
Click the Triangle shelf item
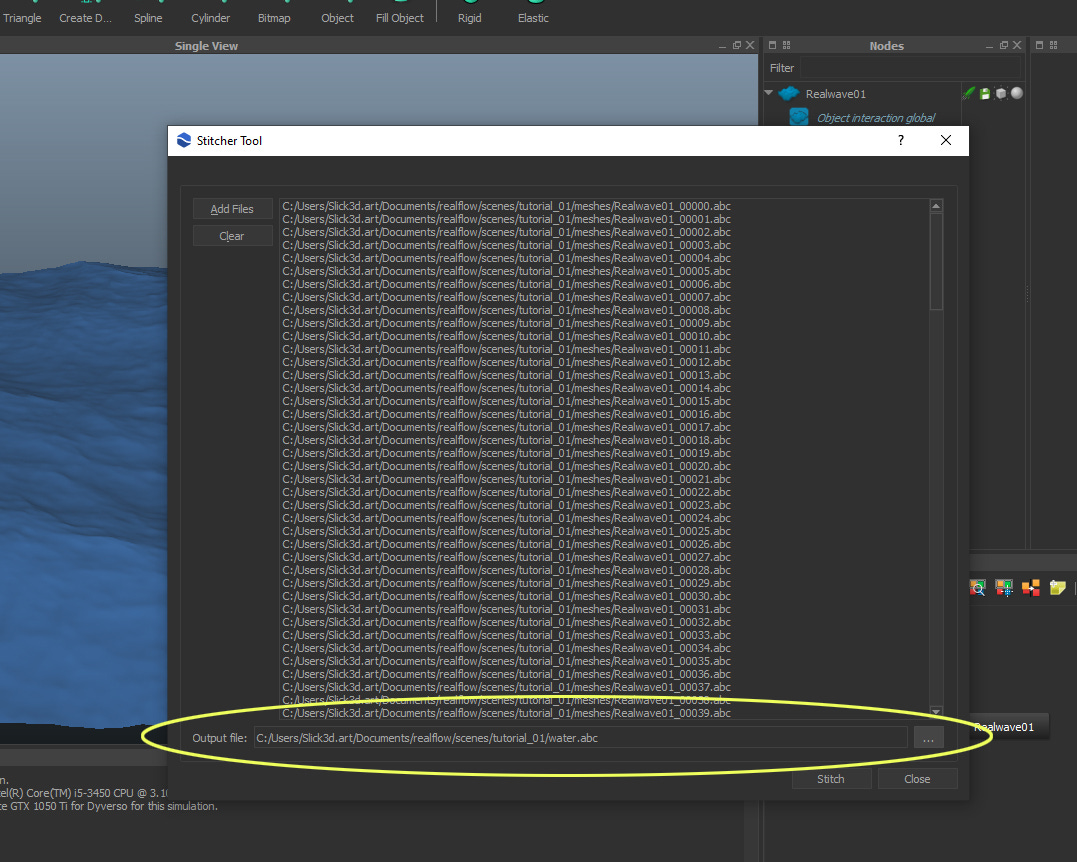coord(22,18)
